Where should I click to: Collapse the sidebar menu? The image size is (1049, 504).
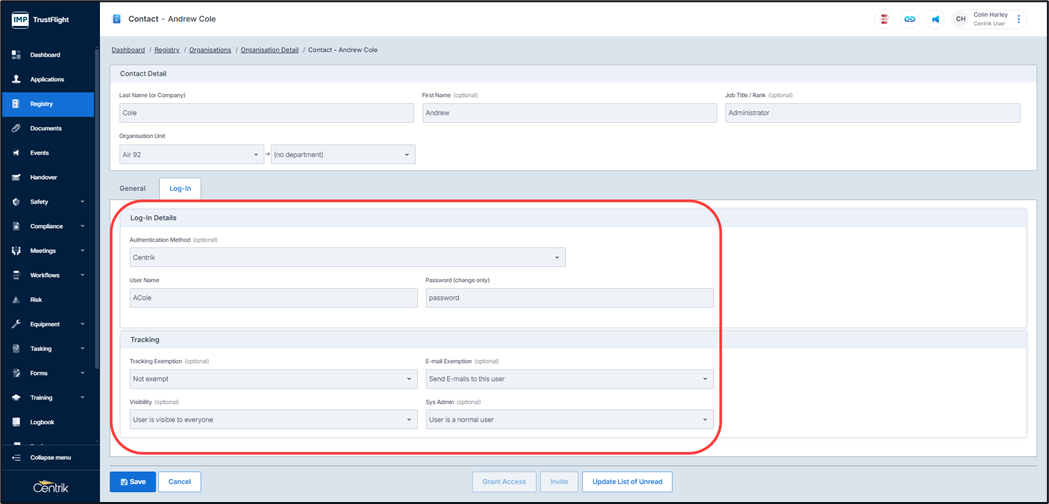click(x=50, y=458)
